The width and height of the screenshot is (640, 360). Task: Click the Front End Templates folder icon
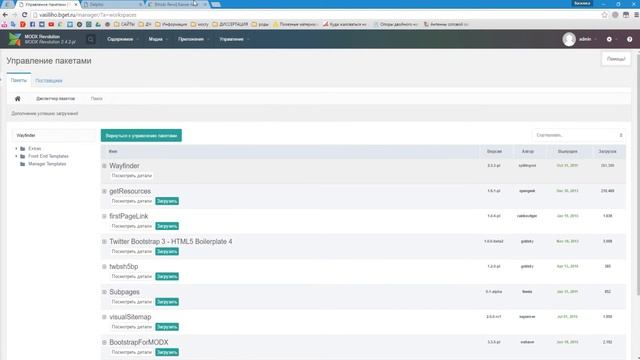click(x=23, y=156)
